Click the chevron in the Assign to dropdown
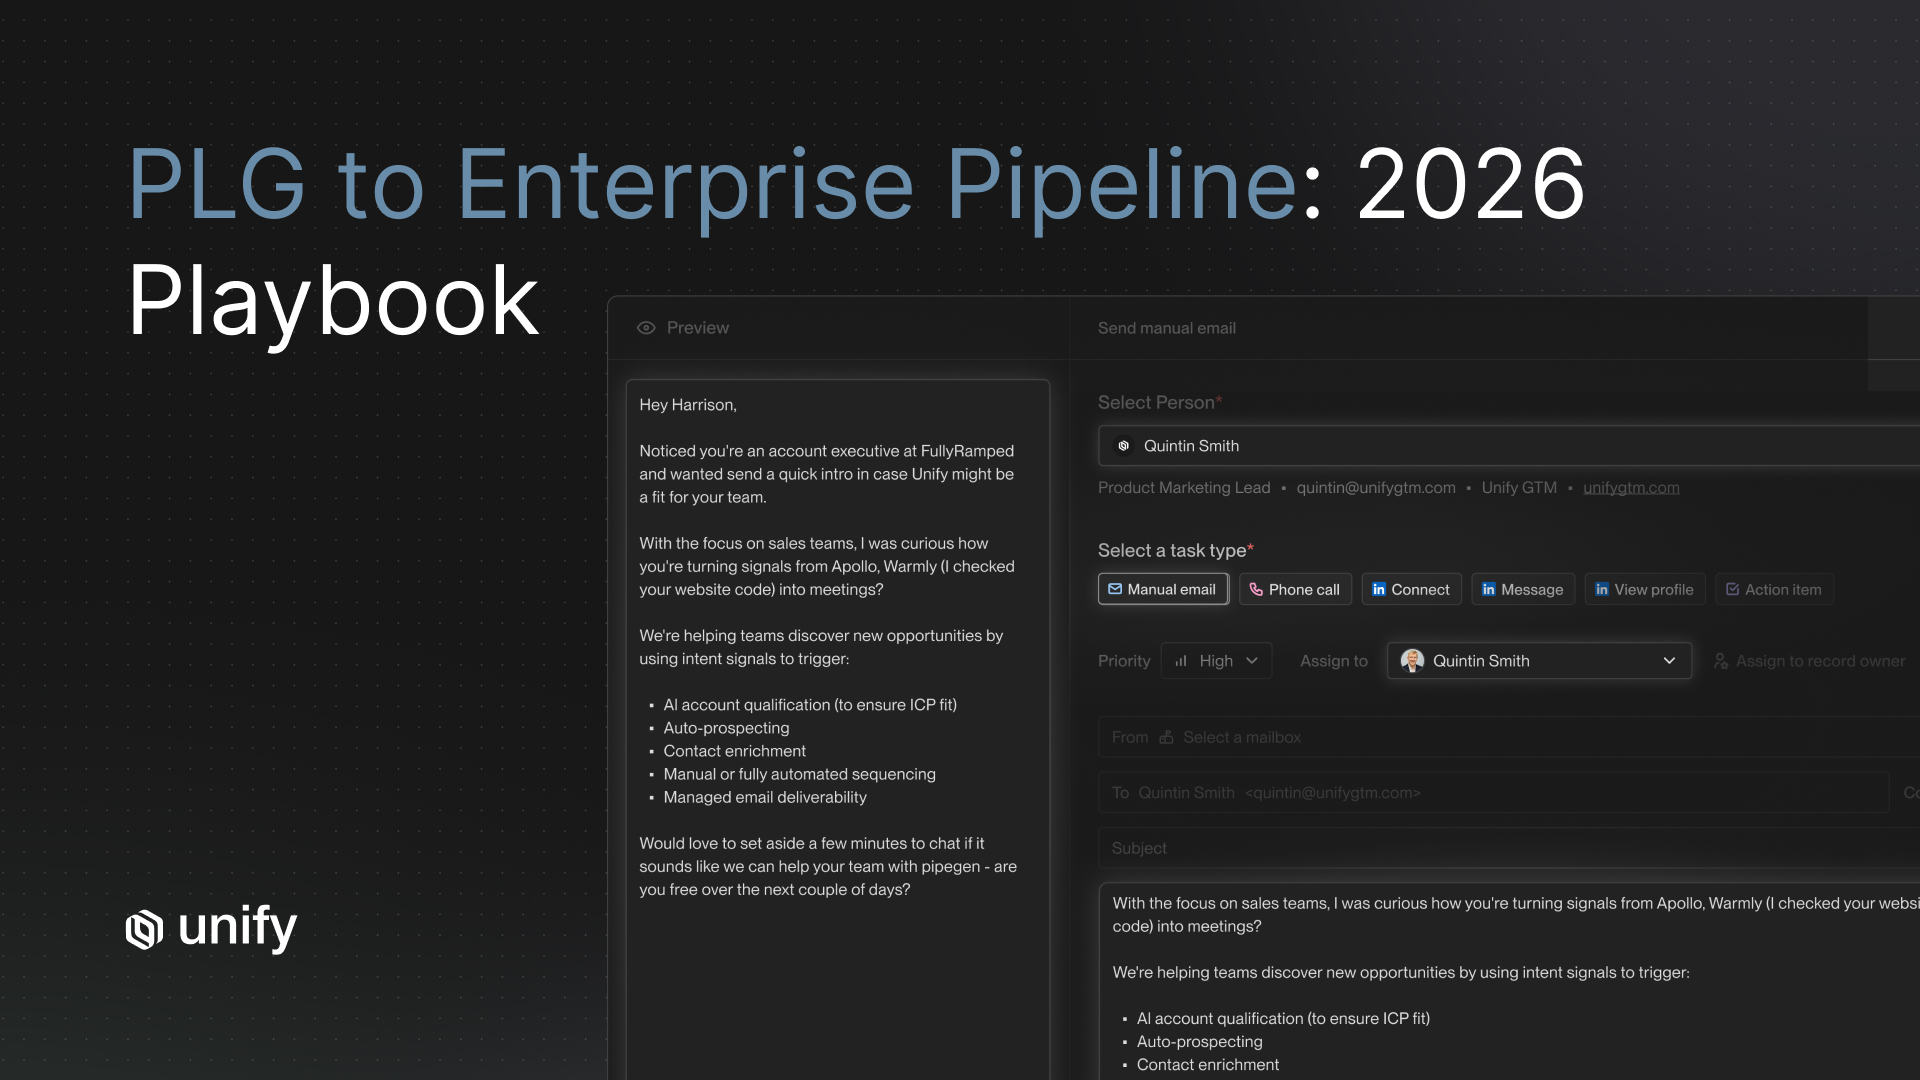The width and height of the screenshot is (1920, 1080). click(1669, 661)
